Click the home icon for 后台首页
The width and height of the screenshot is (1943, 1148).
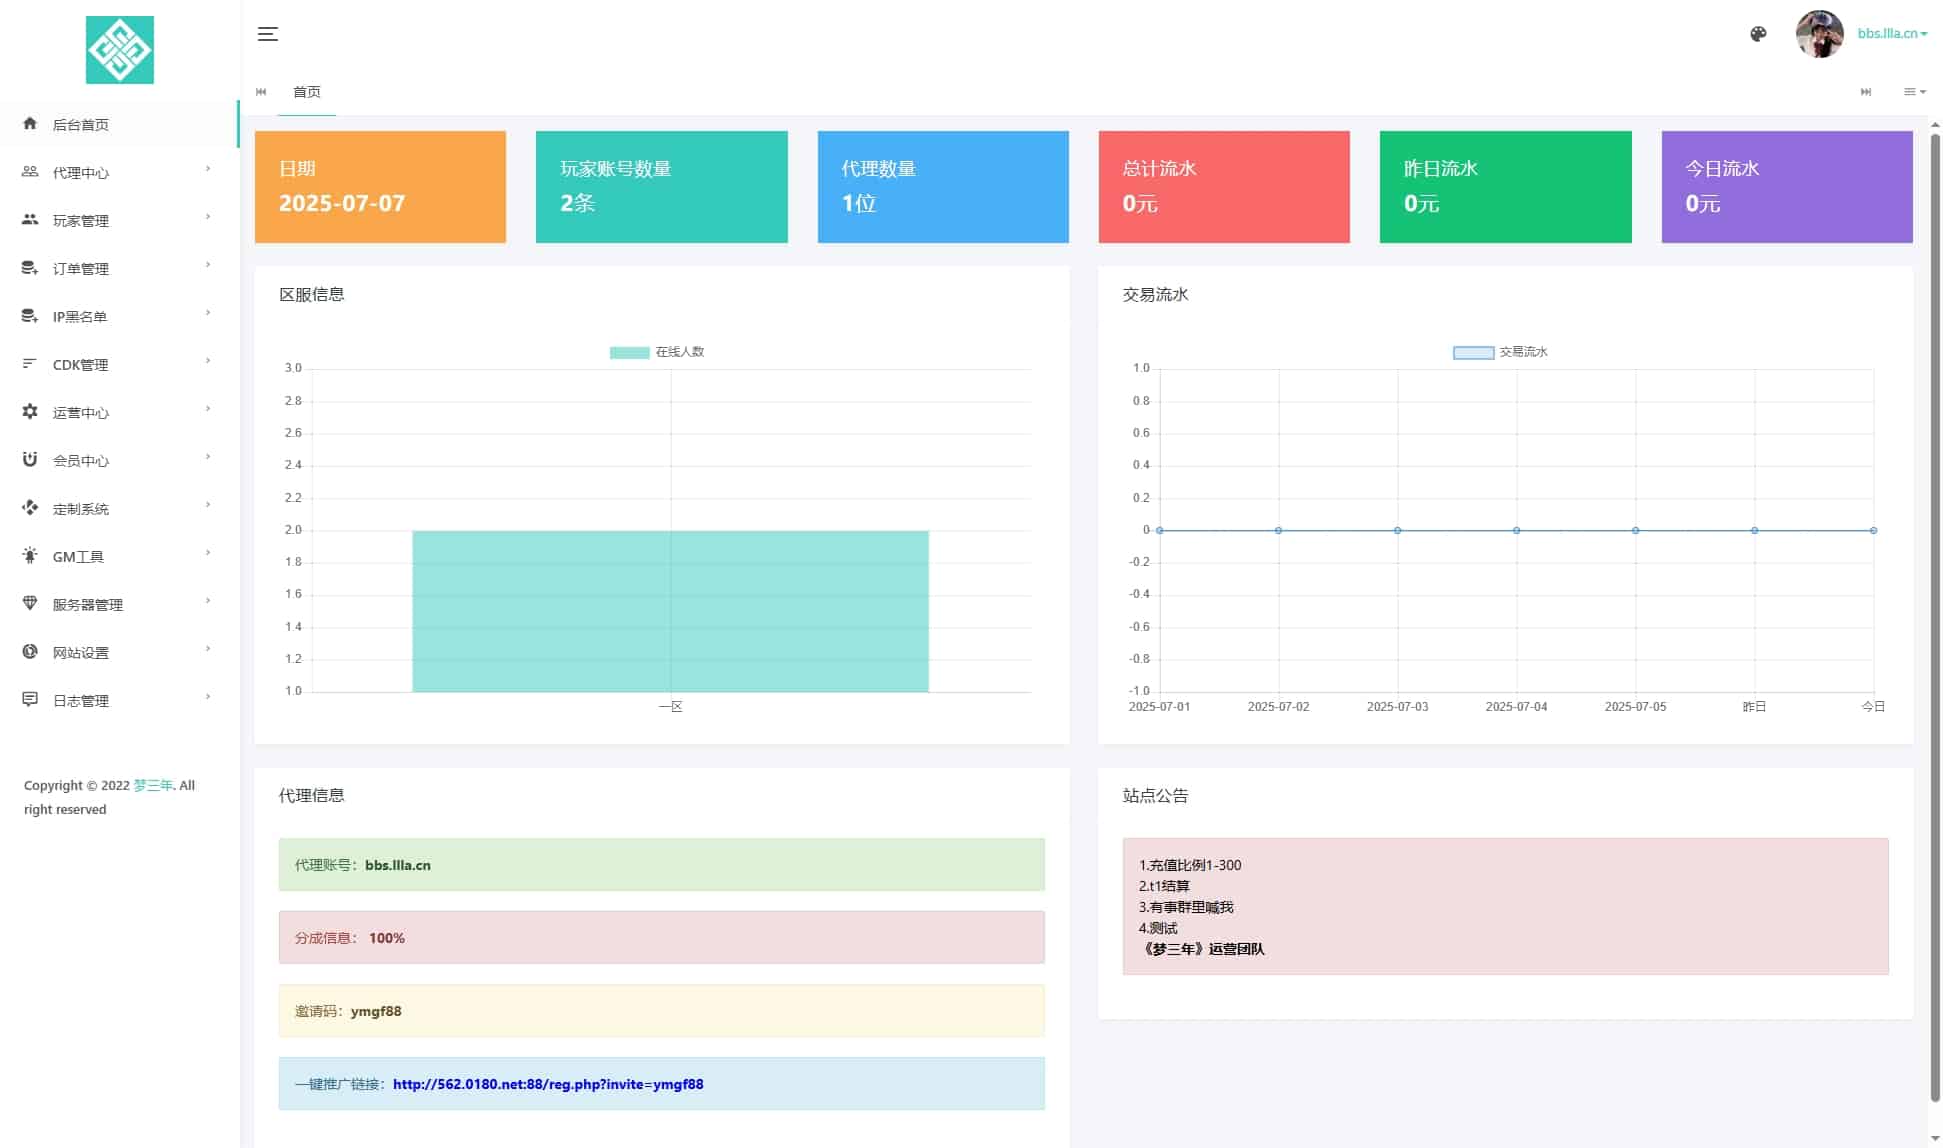30,124
